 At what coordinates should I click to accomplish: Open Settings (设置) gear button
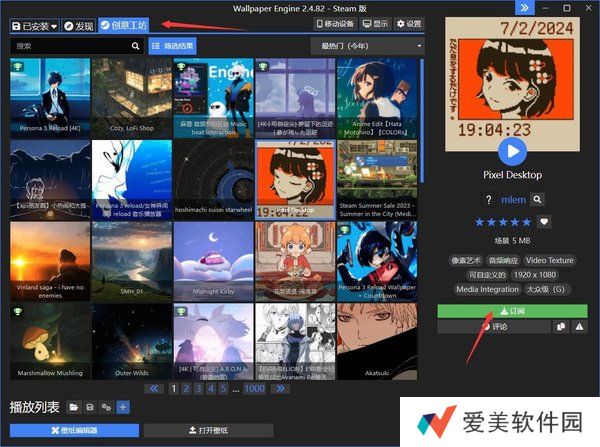[409, 24]
